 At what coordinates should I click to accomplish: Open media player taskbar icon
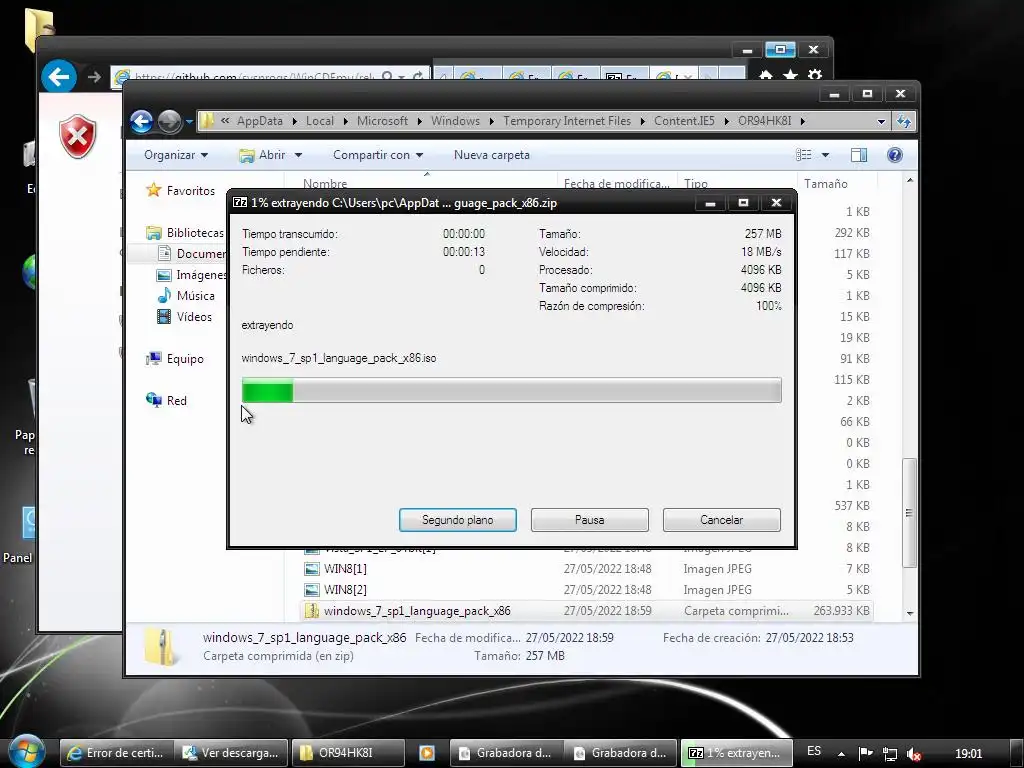pos(426,753)
